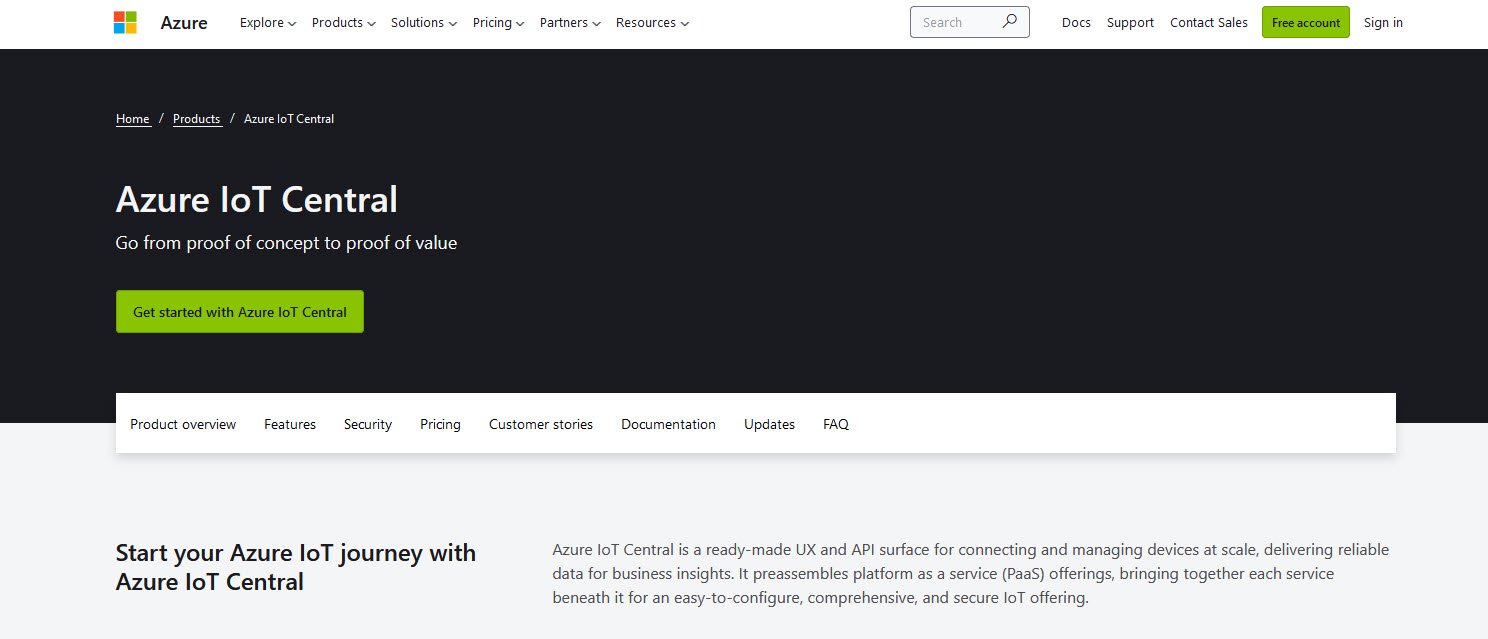
Task: Go to the FAQ tab
Action: click(836, 424)
